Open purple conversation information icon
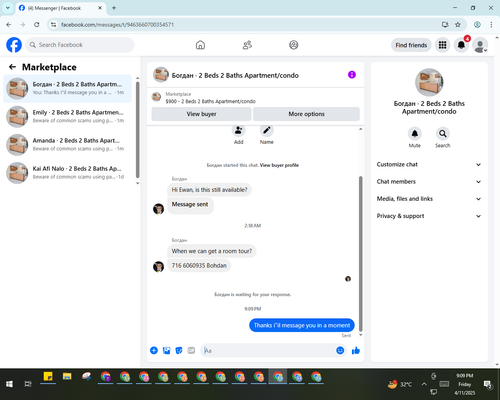Viewport: 500px width, 400px height. (352, 75)
